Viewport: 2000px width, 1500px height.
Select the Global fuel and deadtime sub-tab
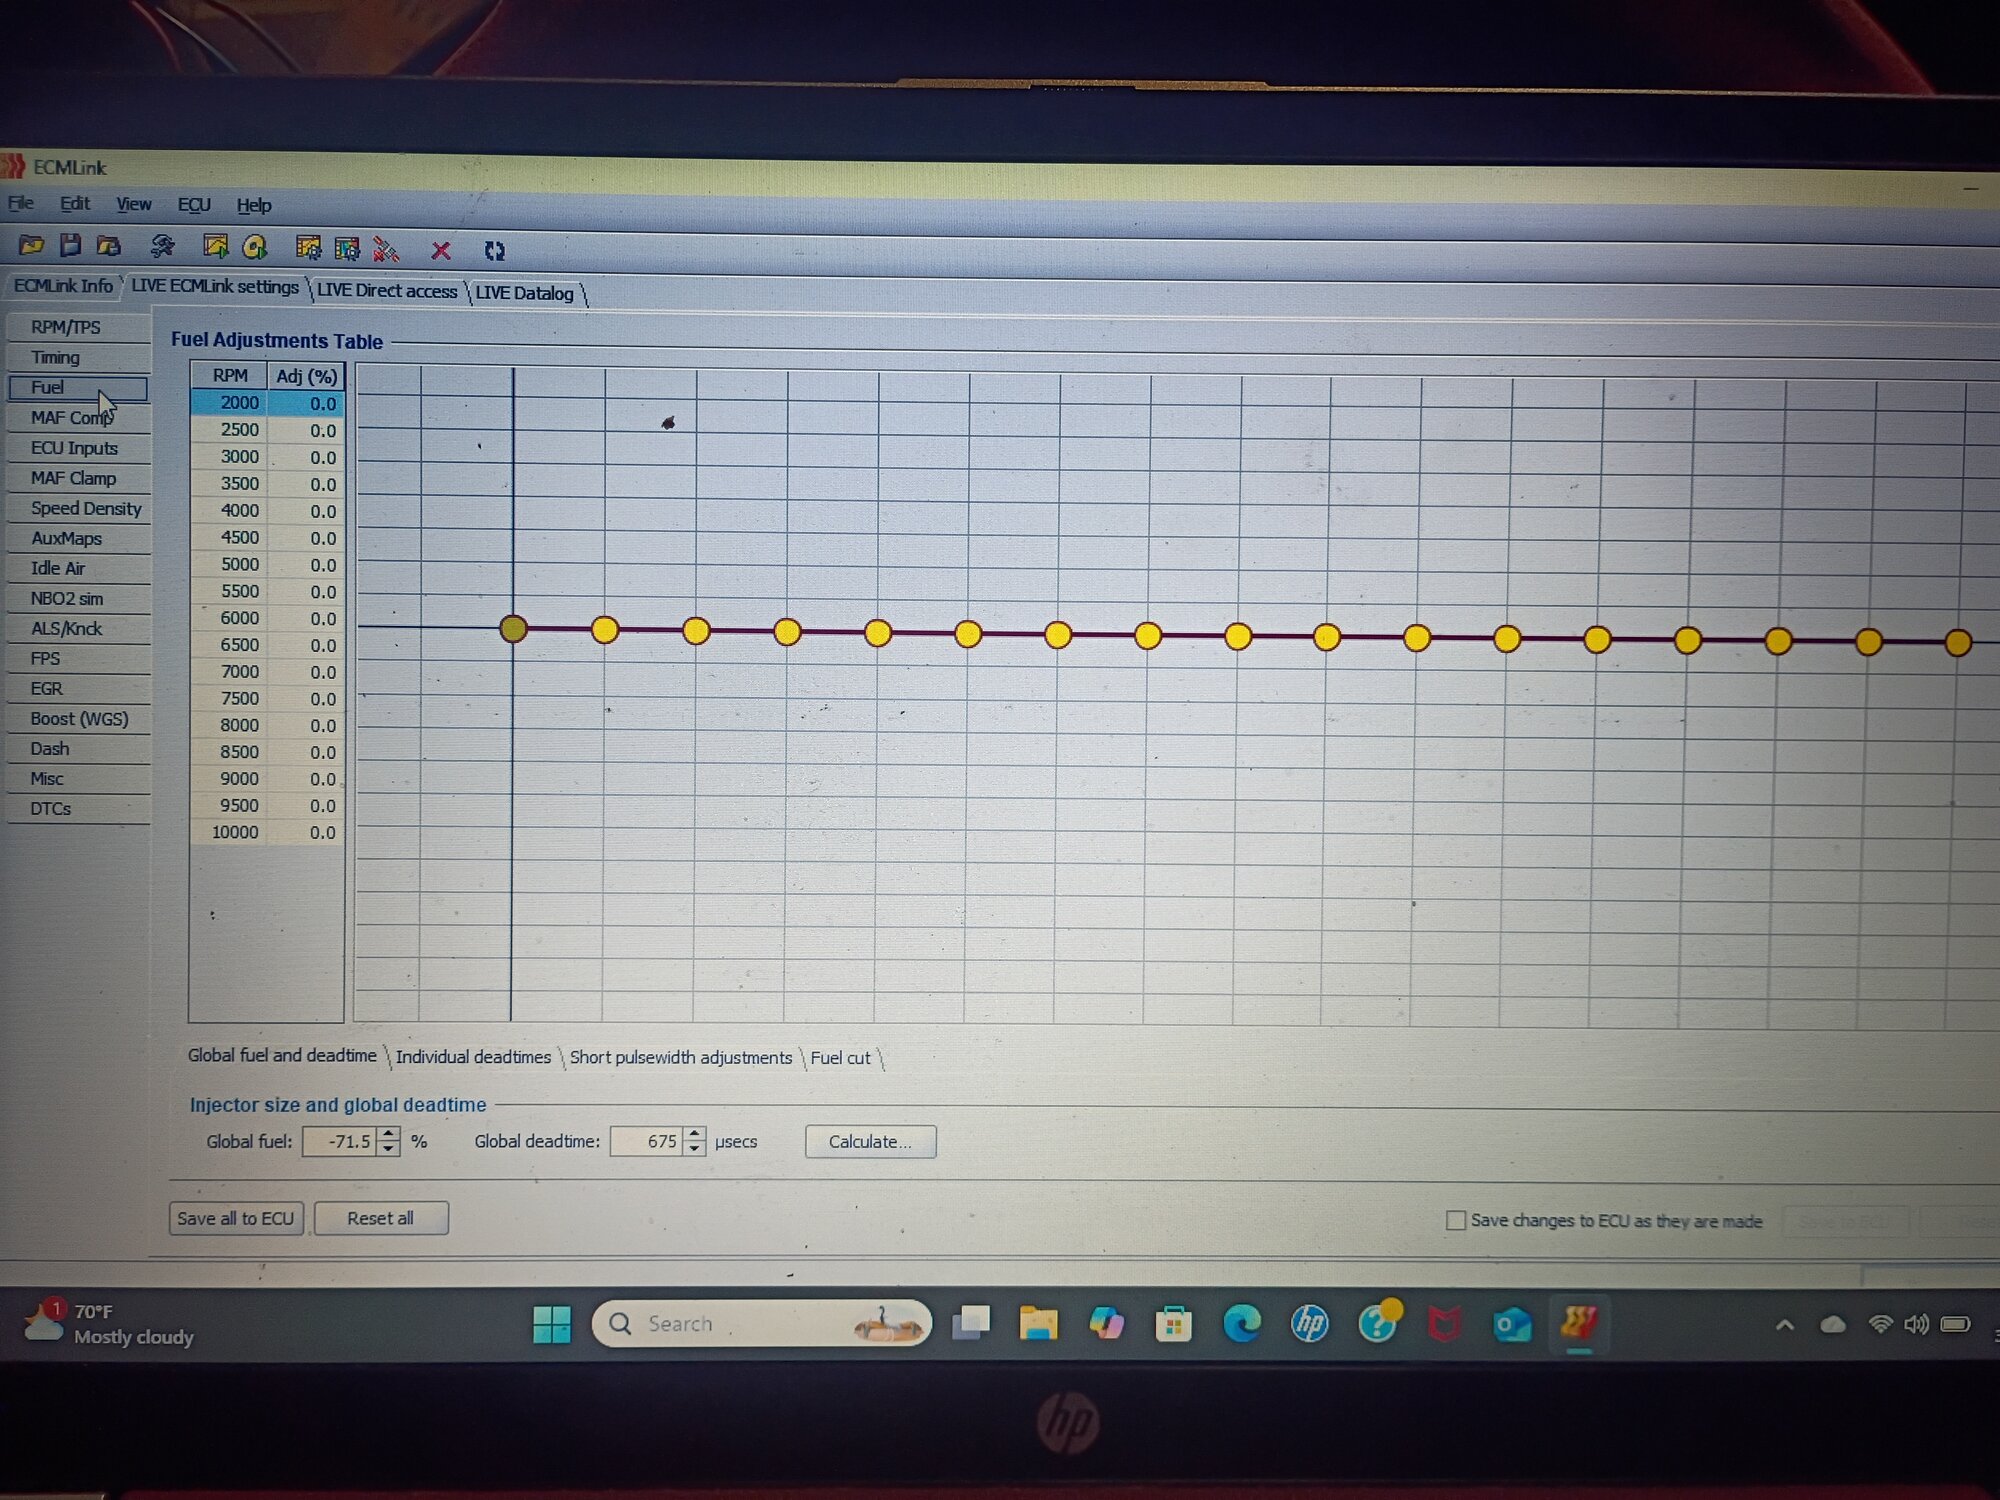(282, 1056)
